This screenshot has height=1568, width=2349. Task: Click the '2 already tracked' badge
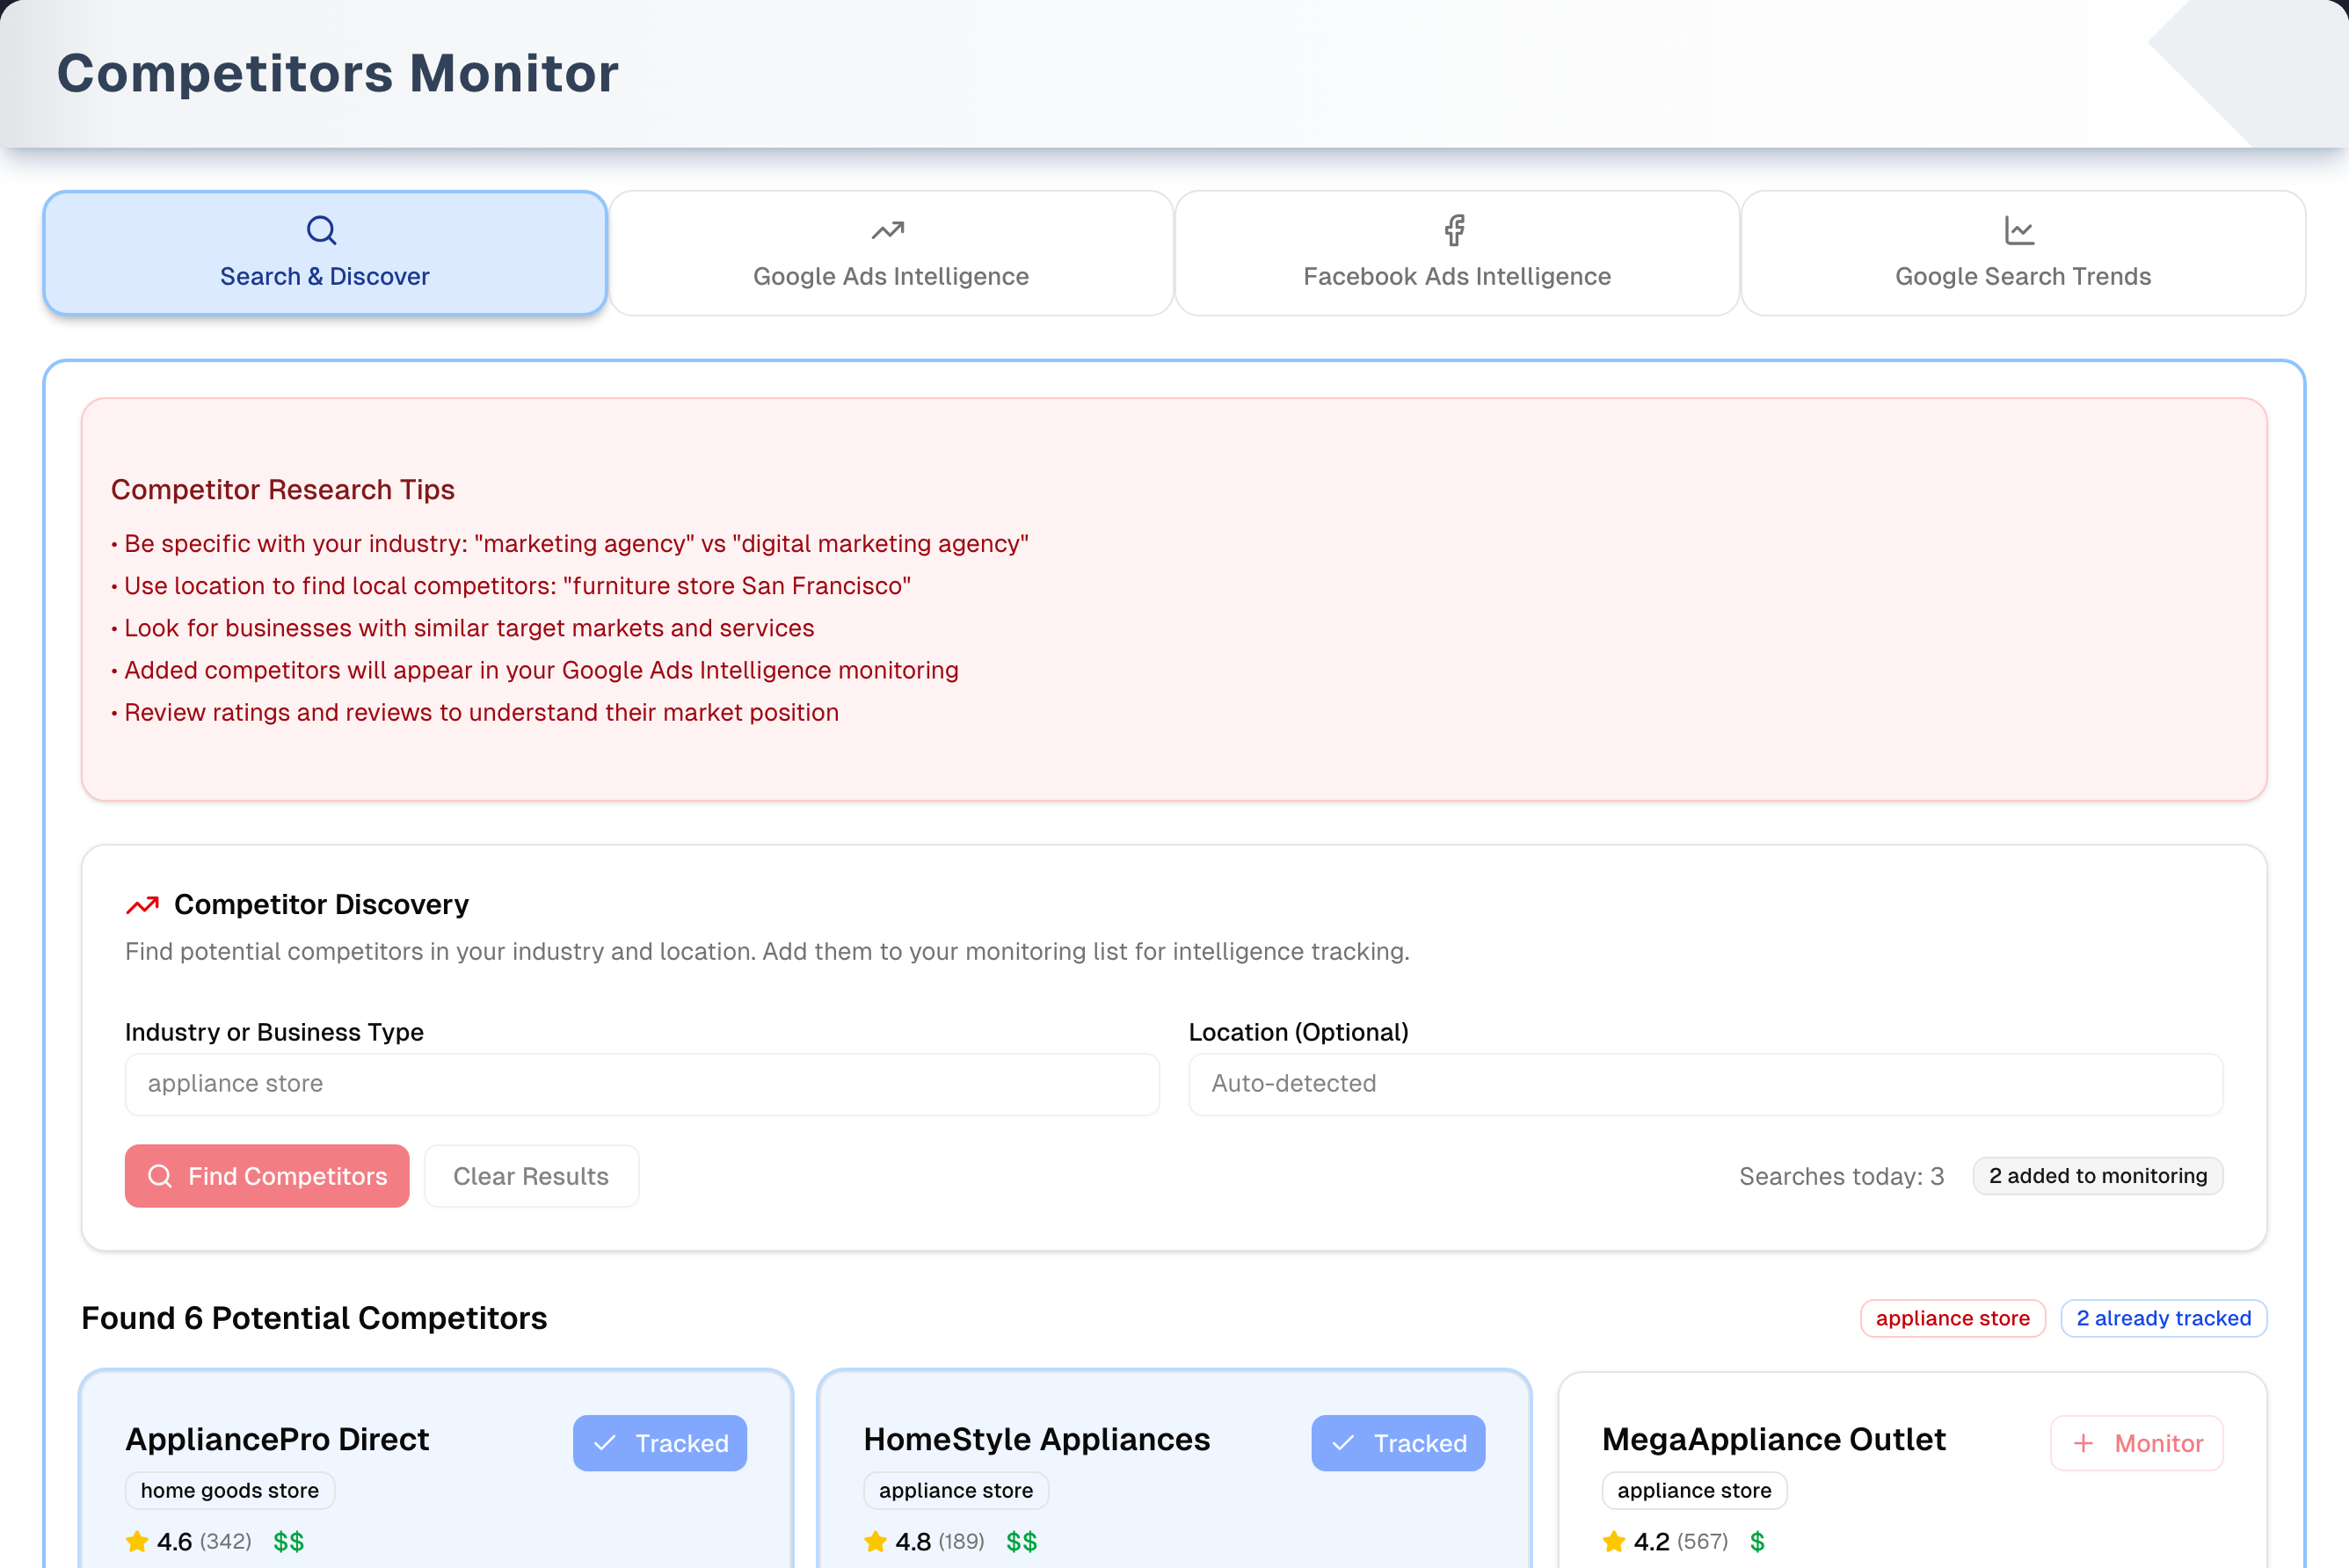pyautogui.click(x=2163, y=1318)
